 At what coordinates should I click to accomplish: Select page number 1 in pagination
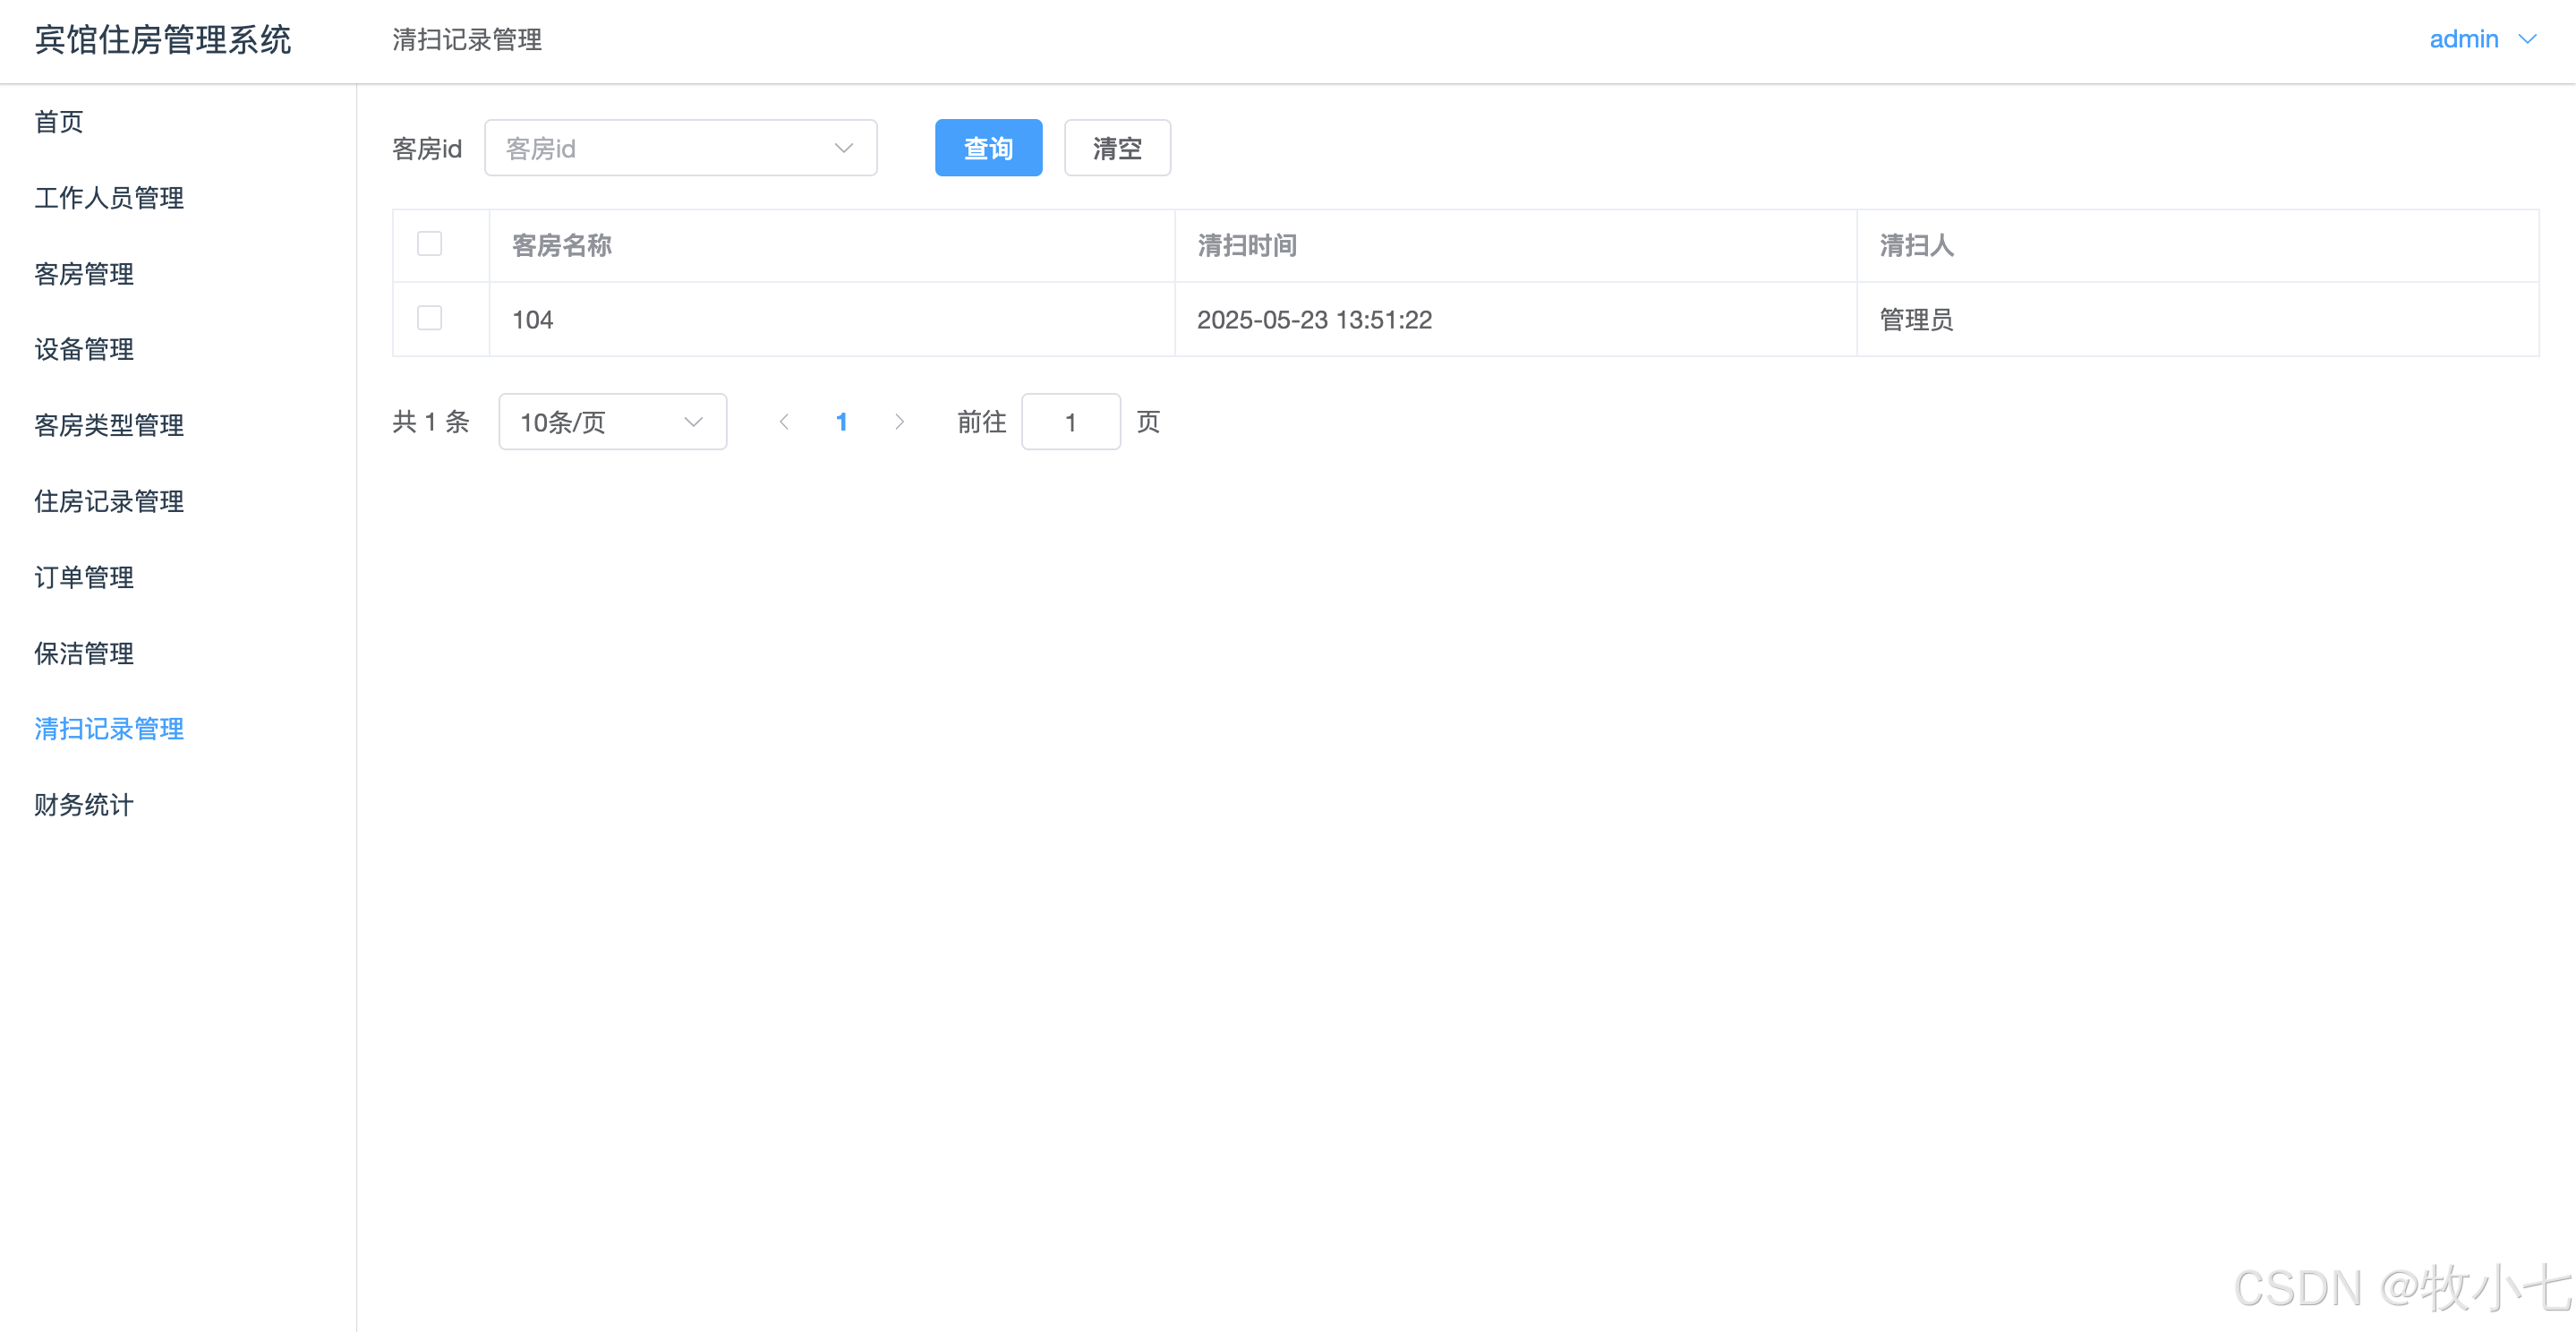(x=841, y=422)
